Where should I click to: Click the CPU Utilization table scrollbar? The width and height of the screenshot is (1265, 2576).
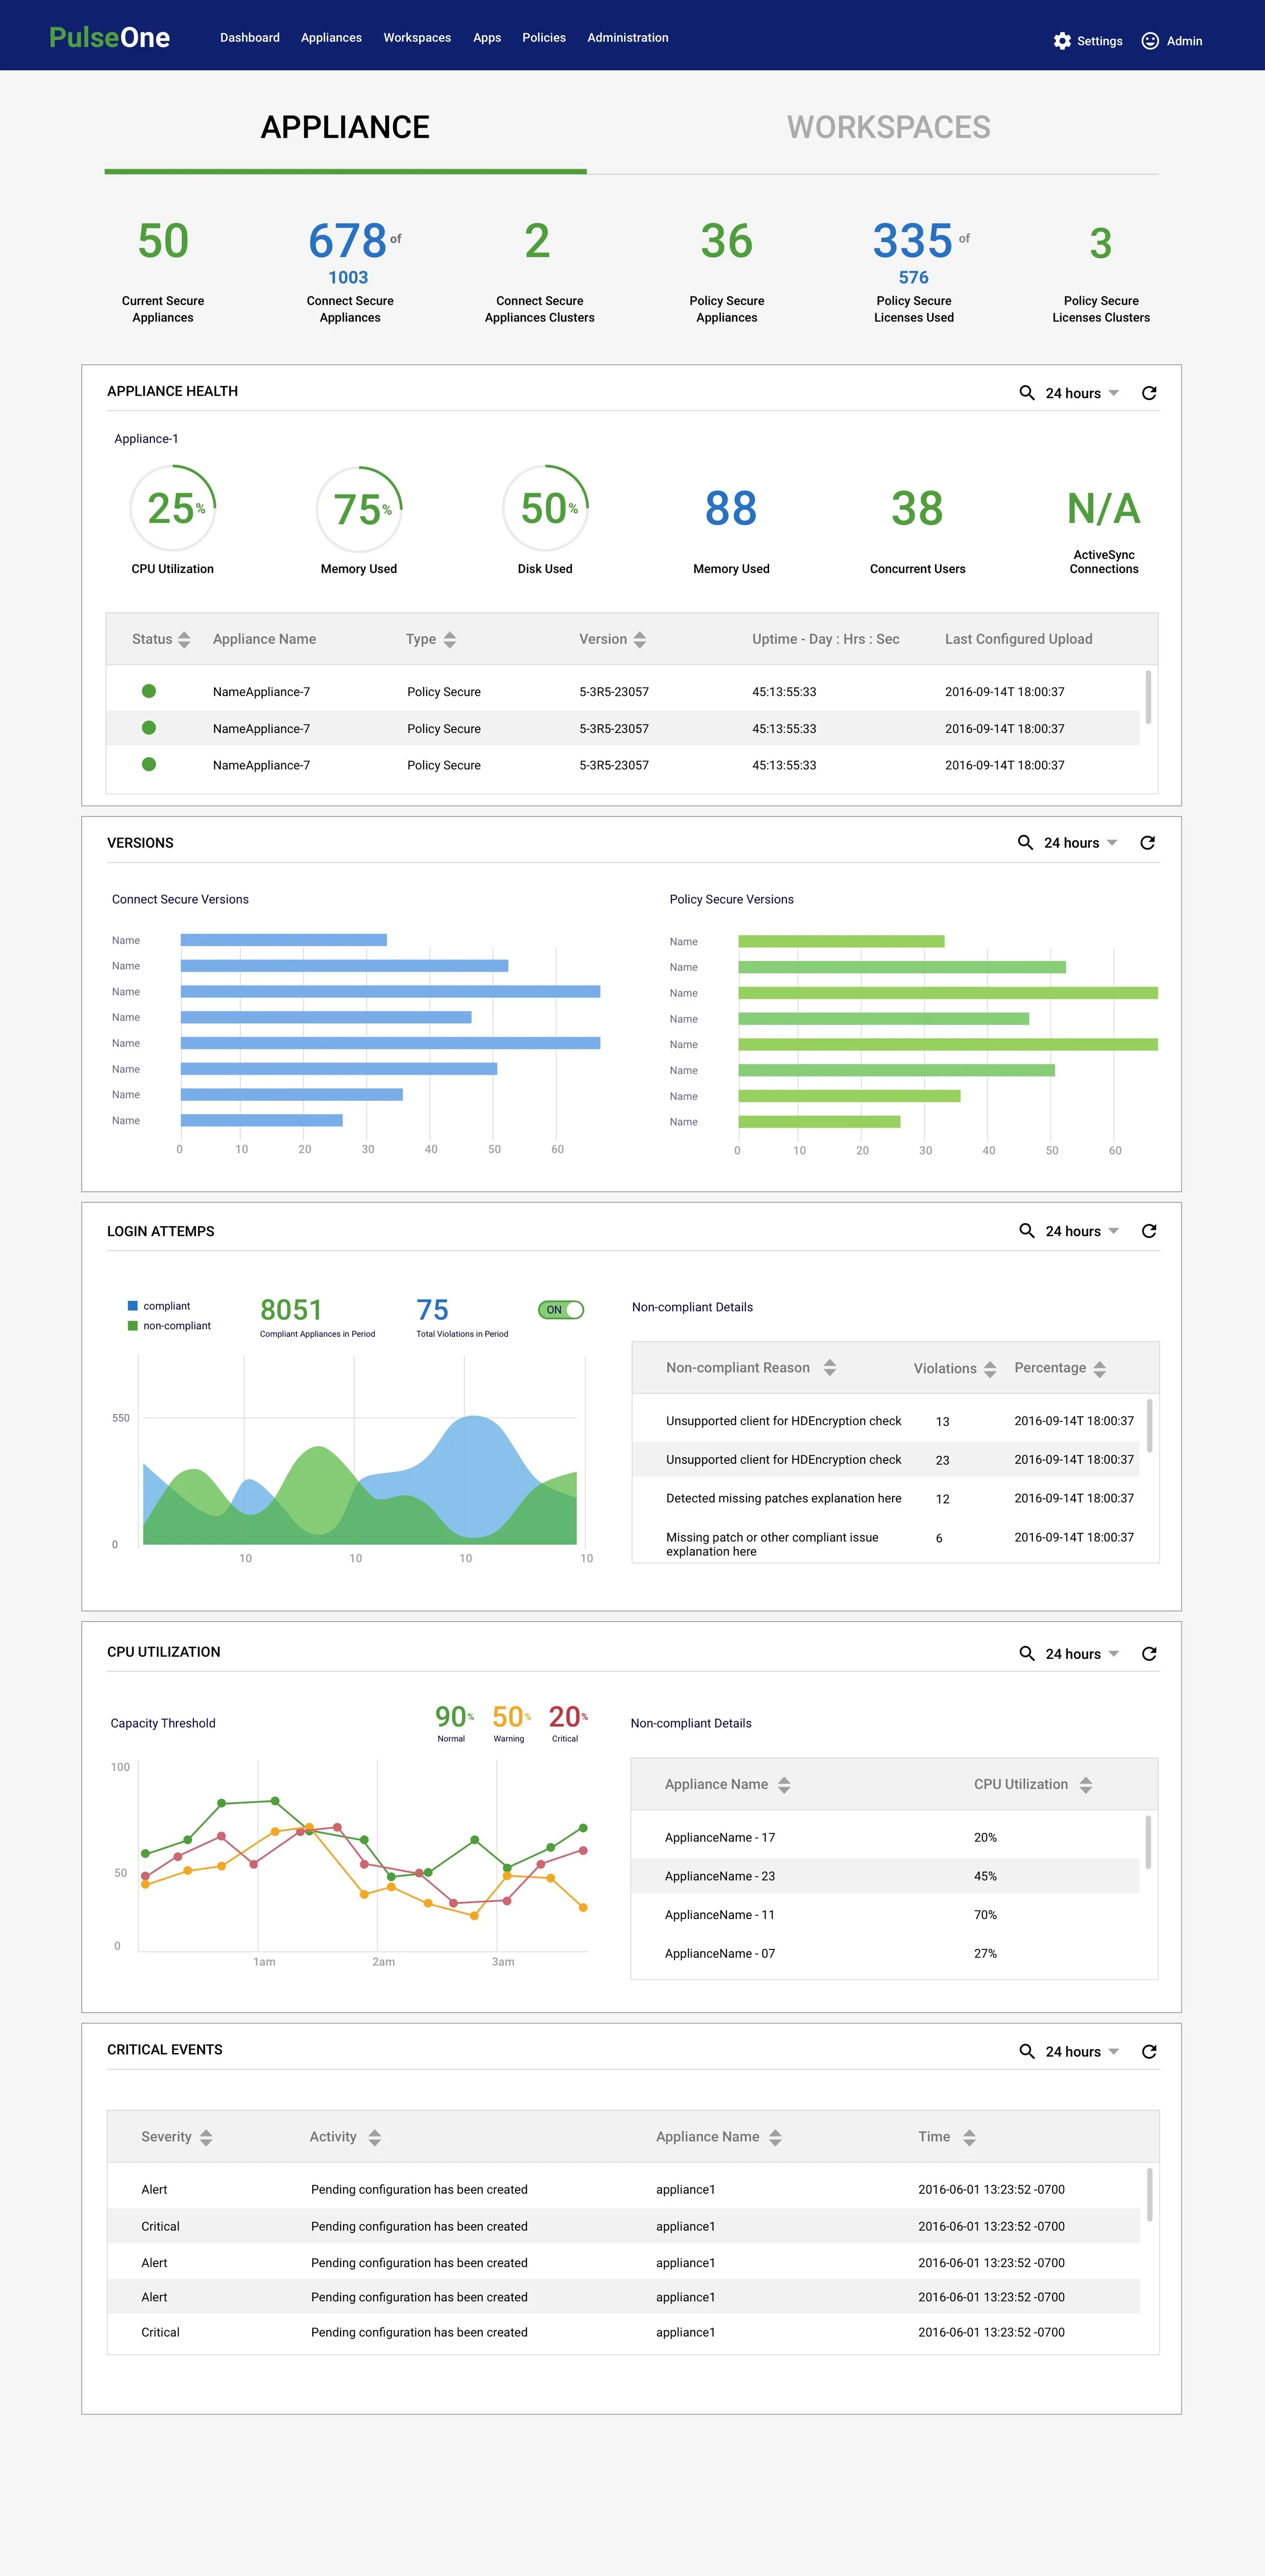1148,1843
